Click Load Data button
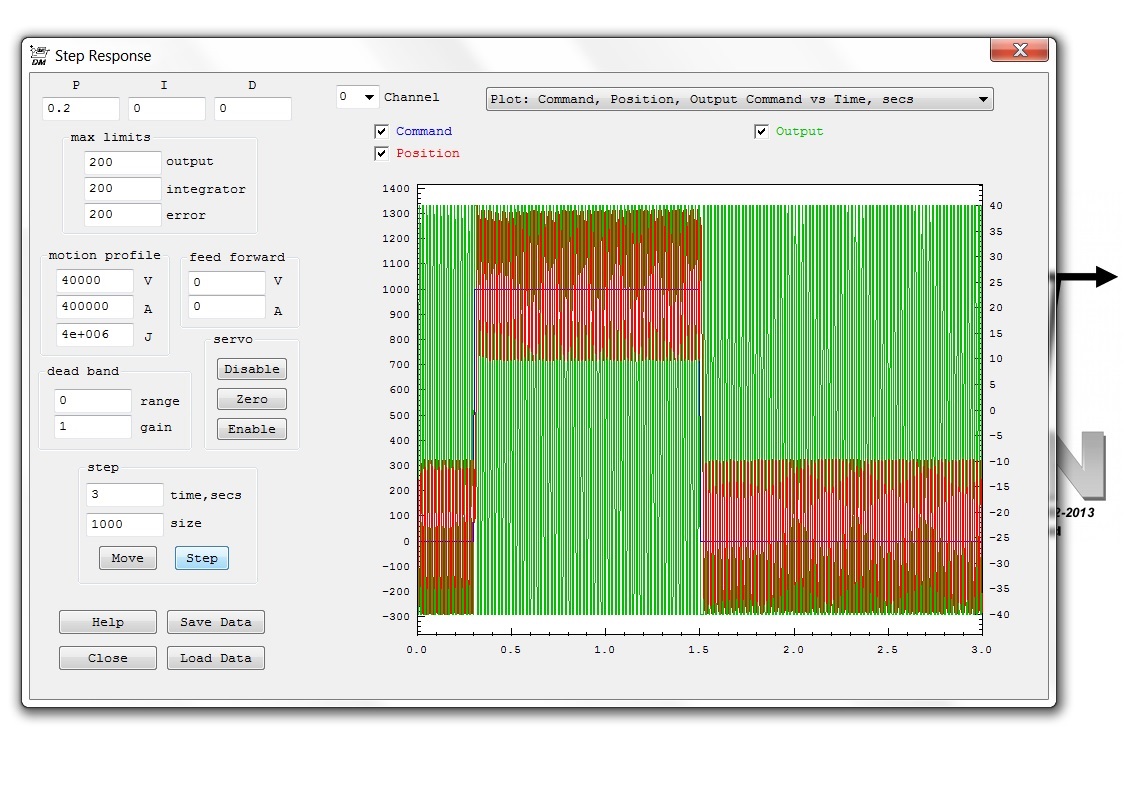Image resolution: width=1130 pixels, height=786 pixels. [x=216, y=658]
